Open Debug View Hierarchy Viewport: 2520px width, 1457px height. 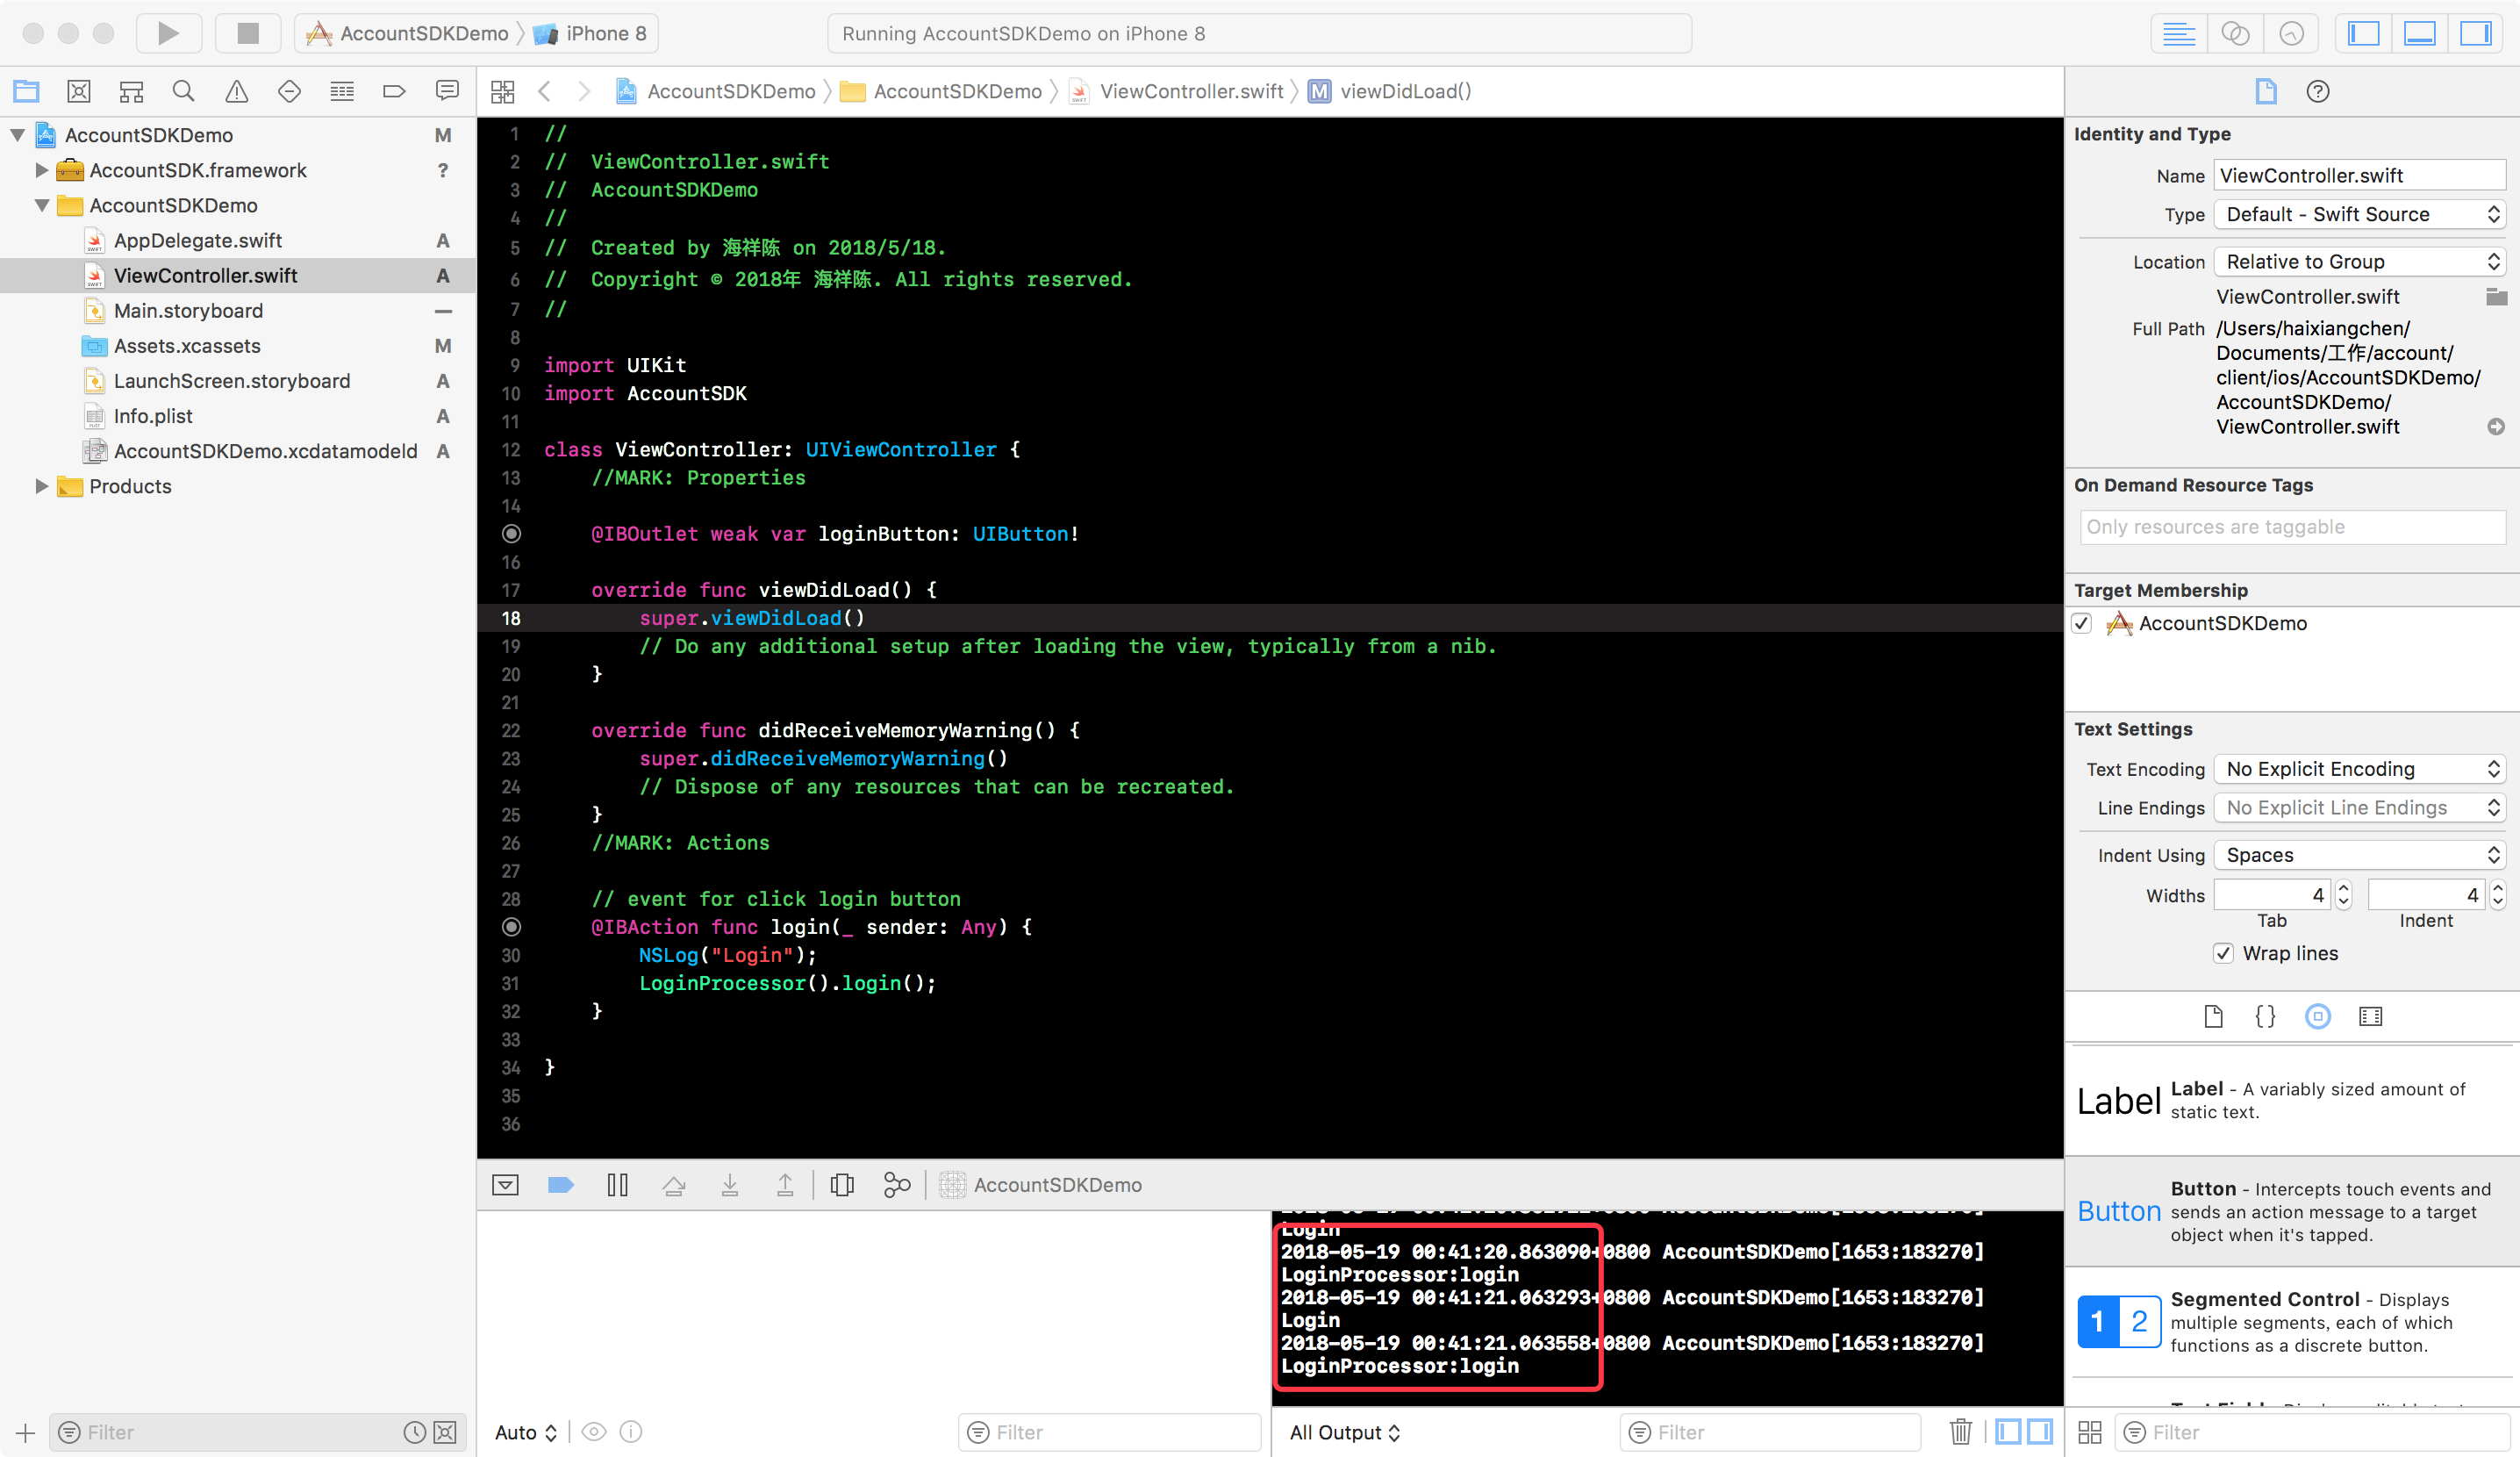tap(842, 1184)
